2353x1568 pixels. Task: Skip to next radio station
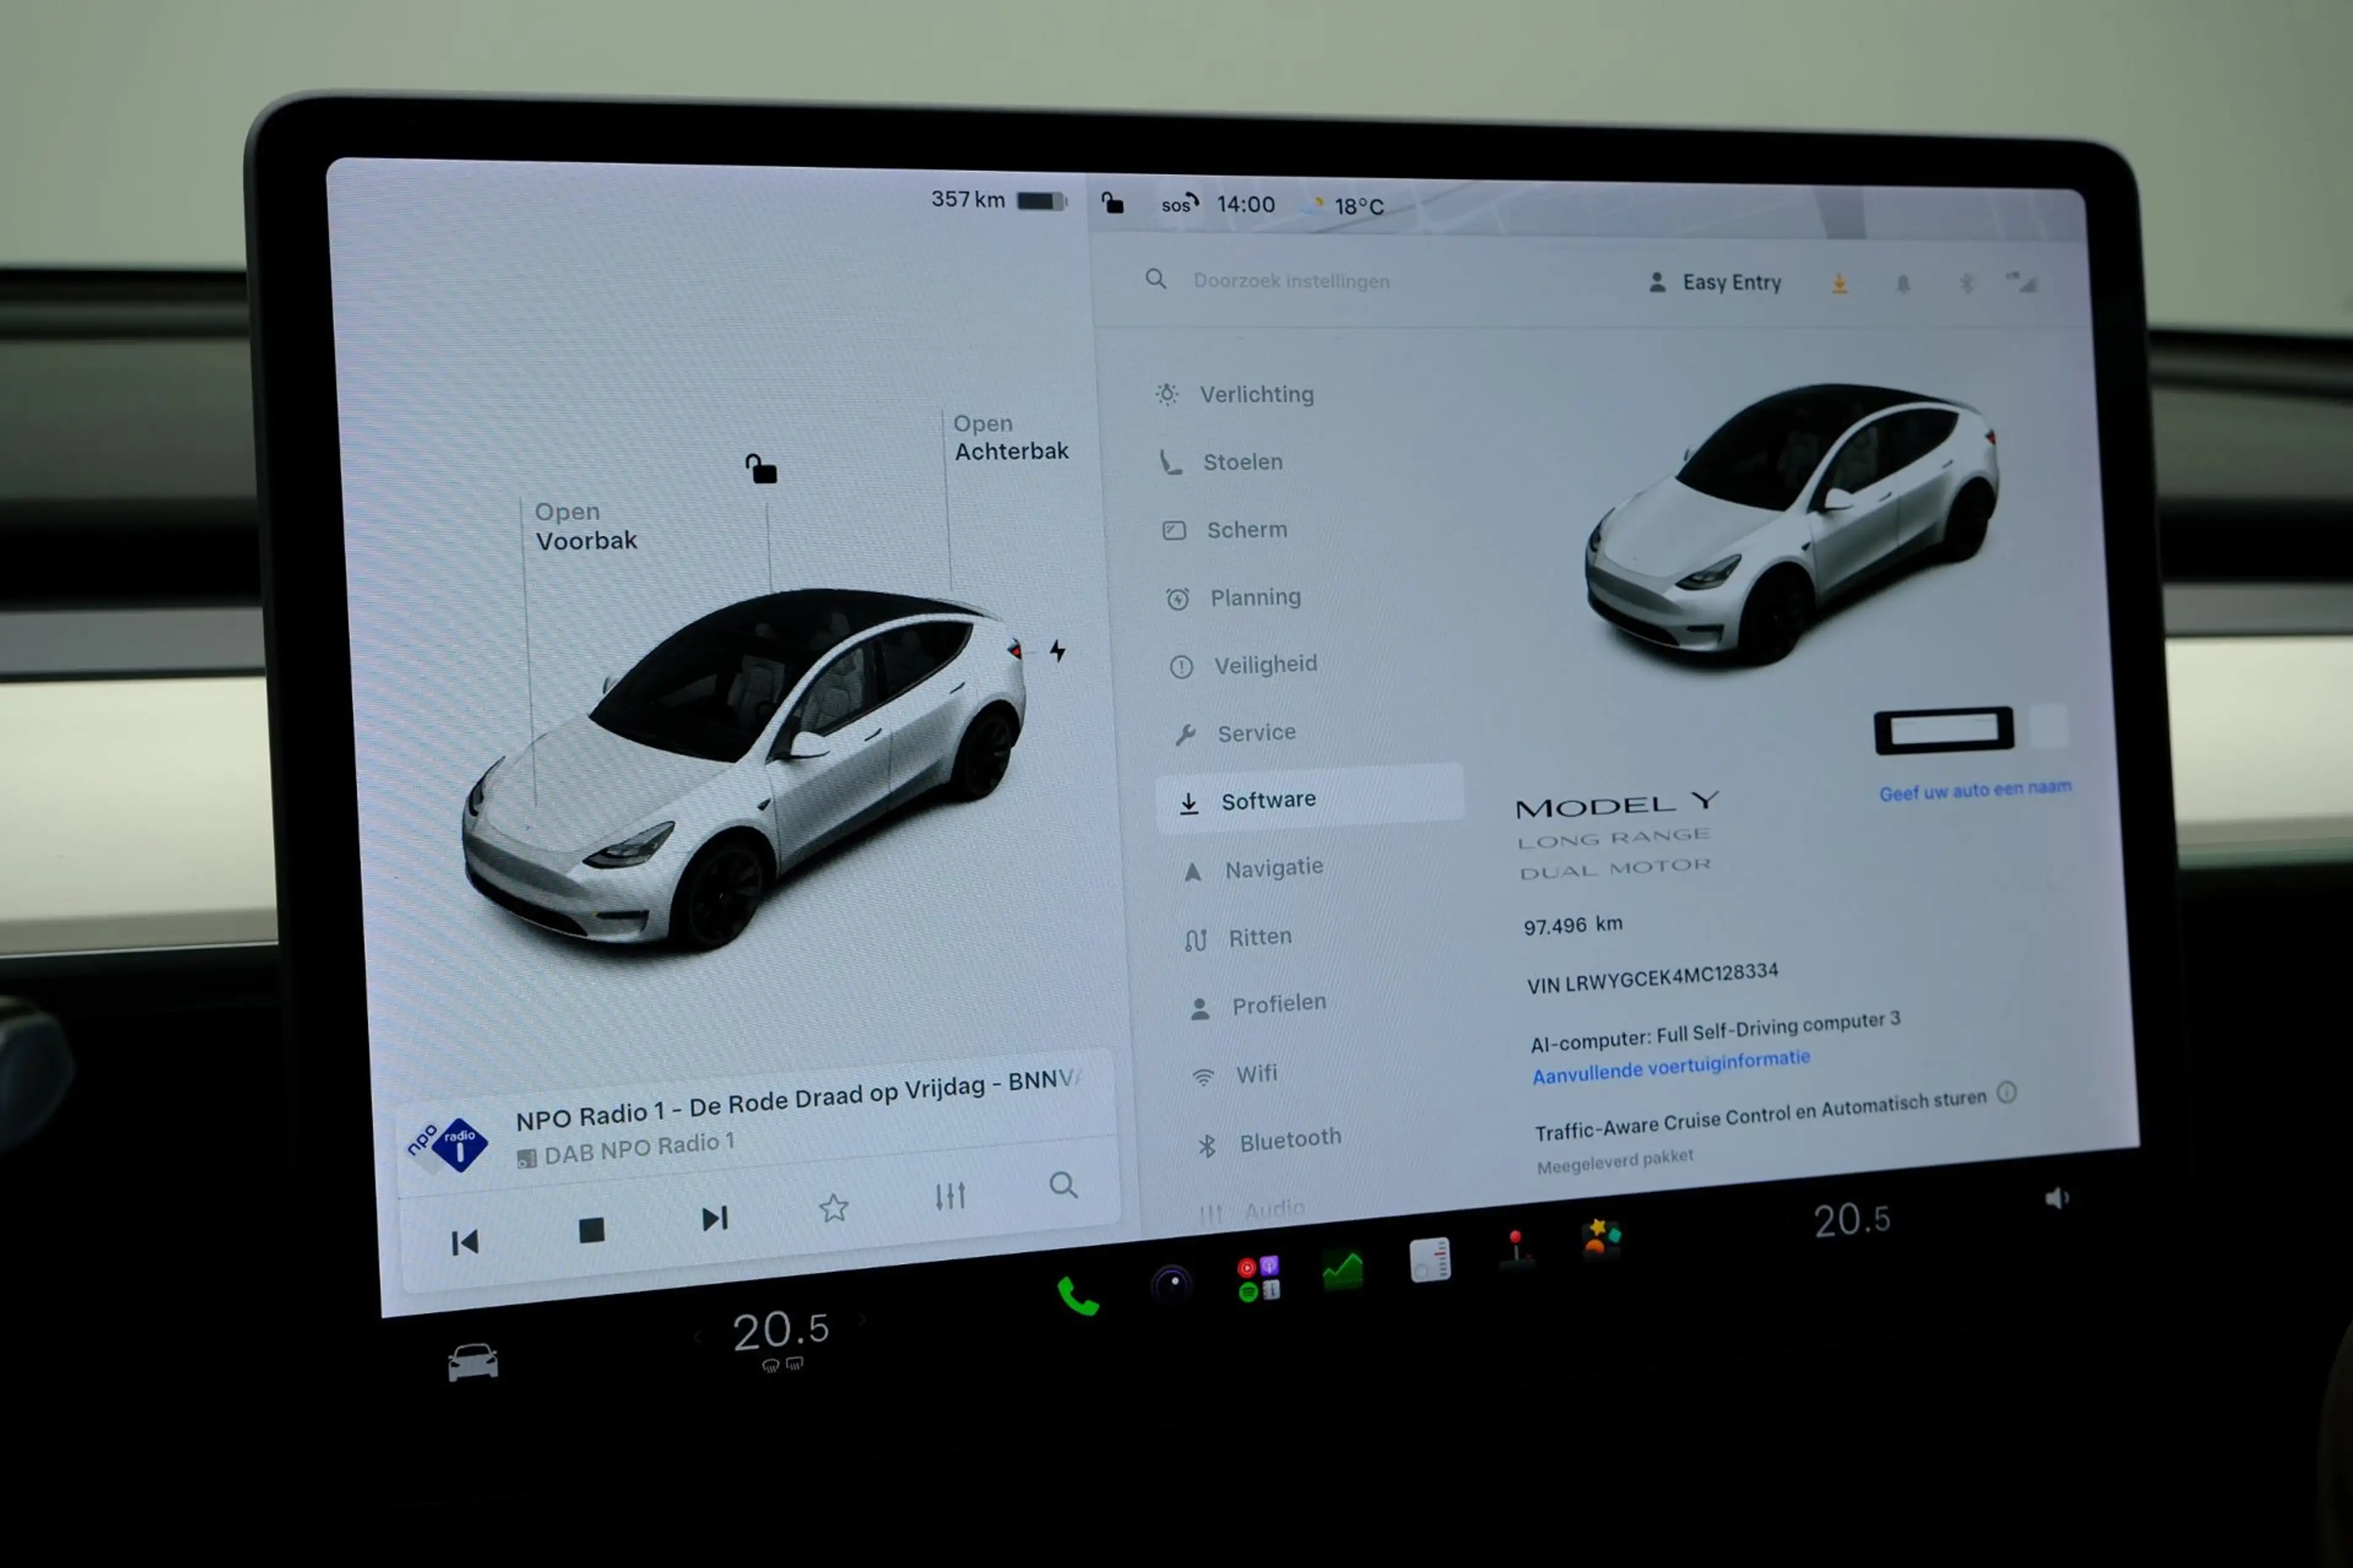(x=714, y=1219)
